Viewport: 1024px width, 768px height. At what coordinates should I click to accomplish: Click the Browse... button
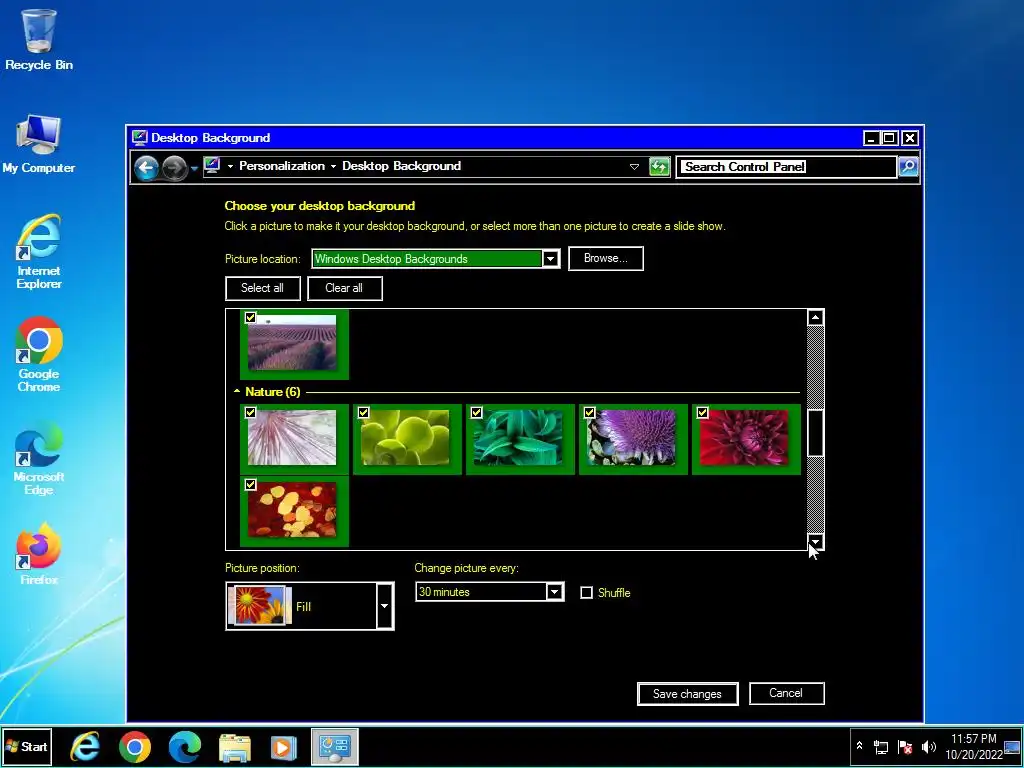605,258
